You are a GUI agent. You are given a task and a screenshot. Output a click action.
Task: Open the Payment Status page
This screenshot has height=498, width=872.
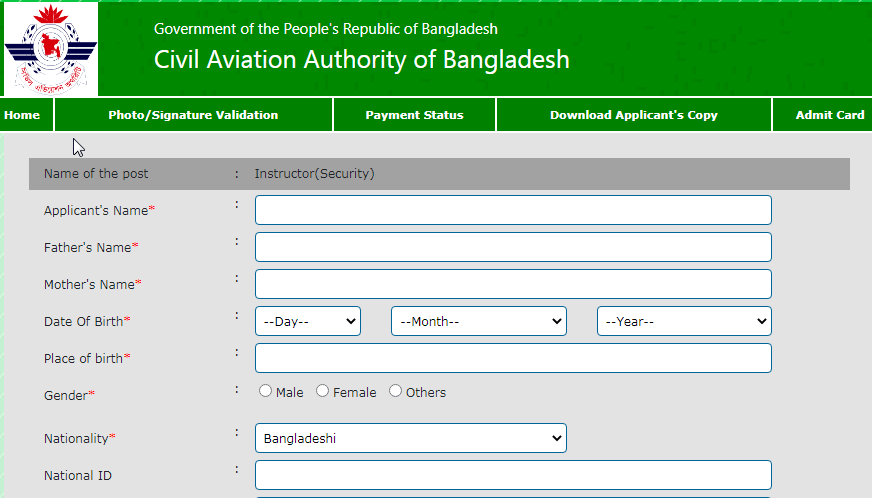(x=414, y=115)
